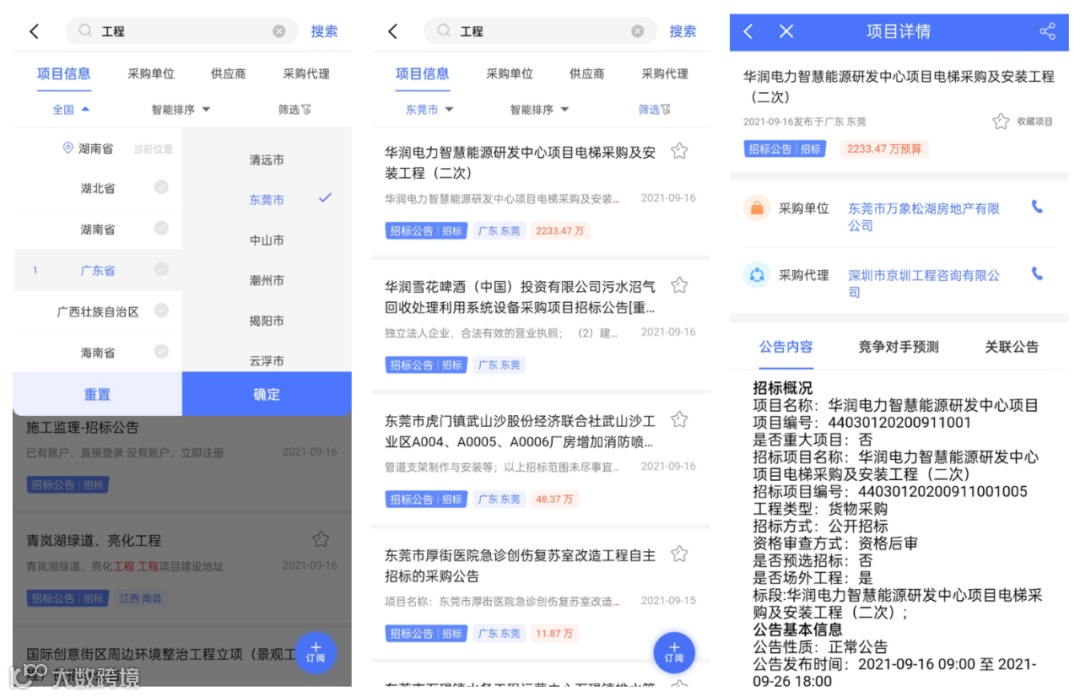Tap the 采购代理 round icon
Image resolution: width=1080 pixels, height=697 pixels.
pyautogui.click(x=756, y=275)
